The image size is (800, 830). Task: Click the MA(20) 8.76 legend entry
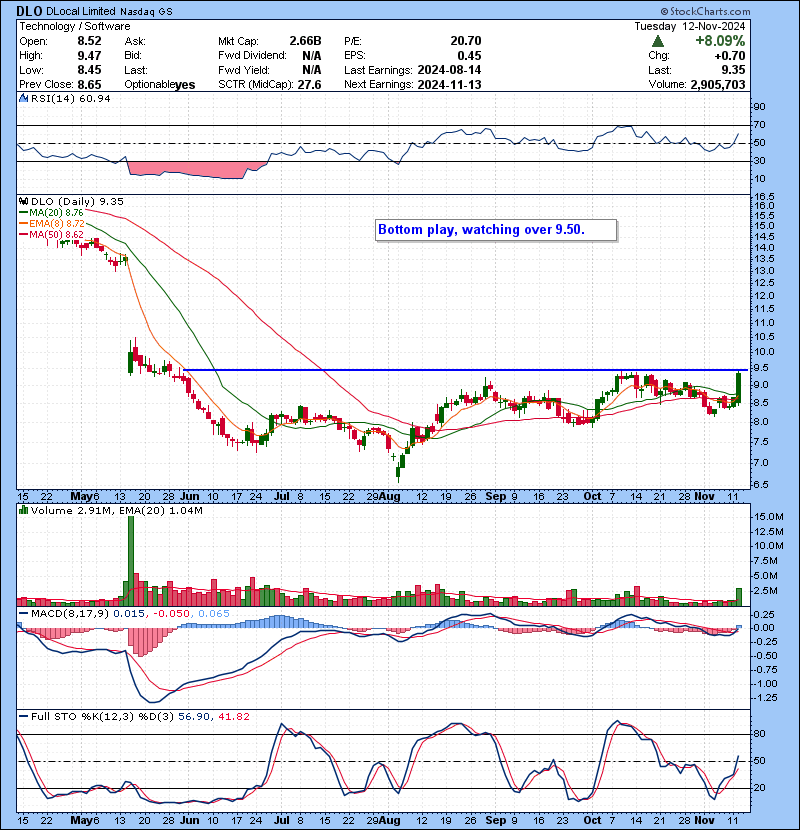click(51, 212)
